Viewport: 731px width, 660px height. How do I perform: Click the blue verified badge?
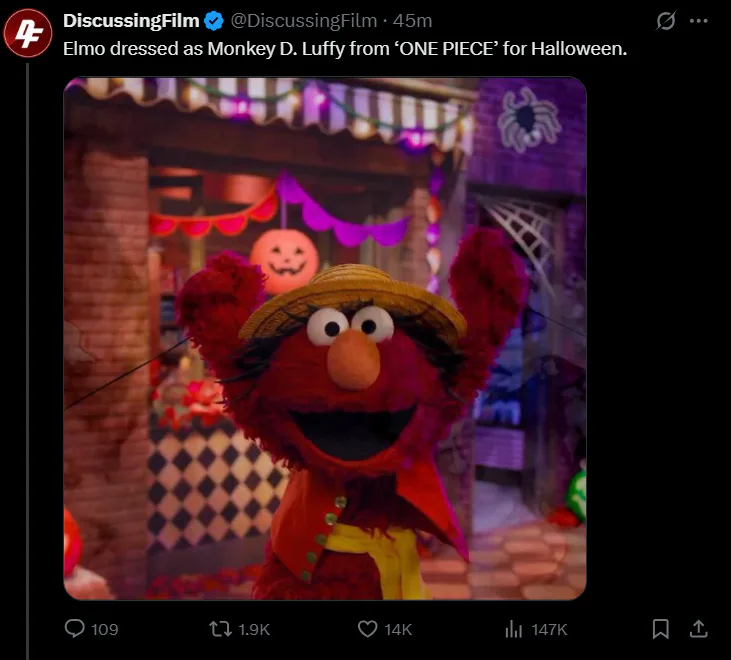pos(214,21)
